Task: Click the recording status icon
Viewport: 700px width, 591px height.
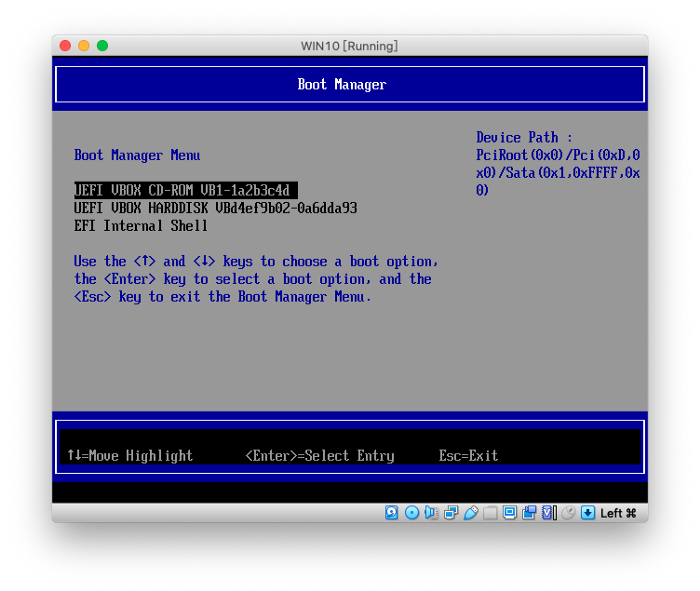Action: (x=529, y=513)
